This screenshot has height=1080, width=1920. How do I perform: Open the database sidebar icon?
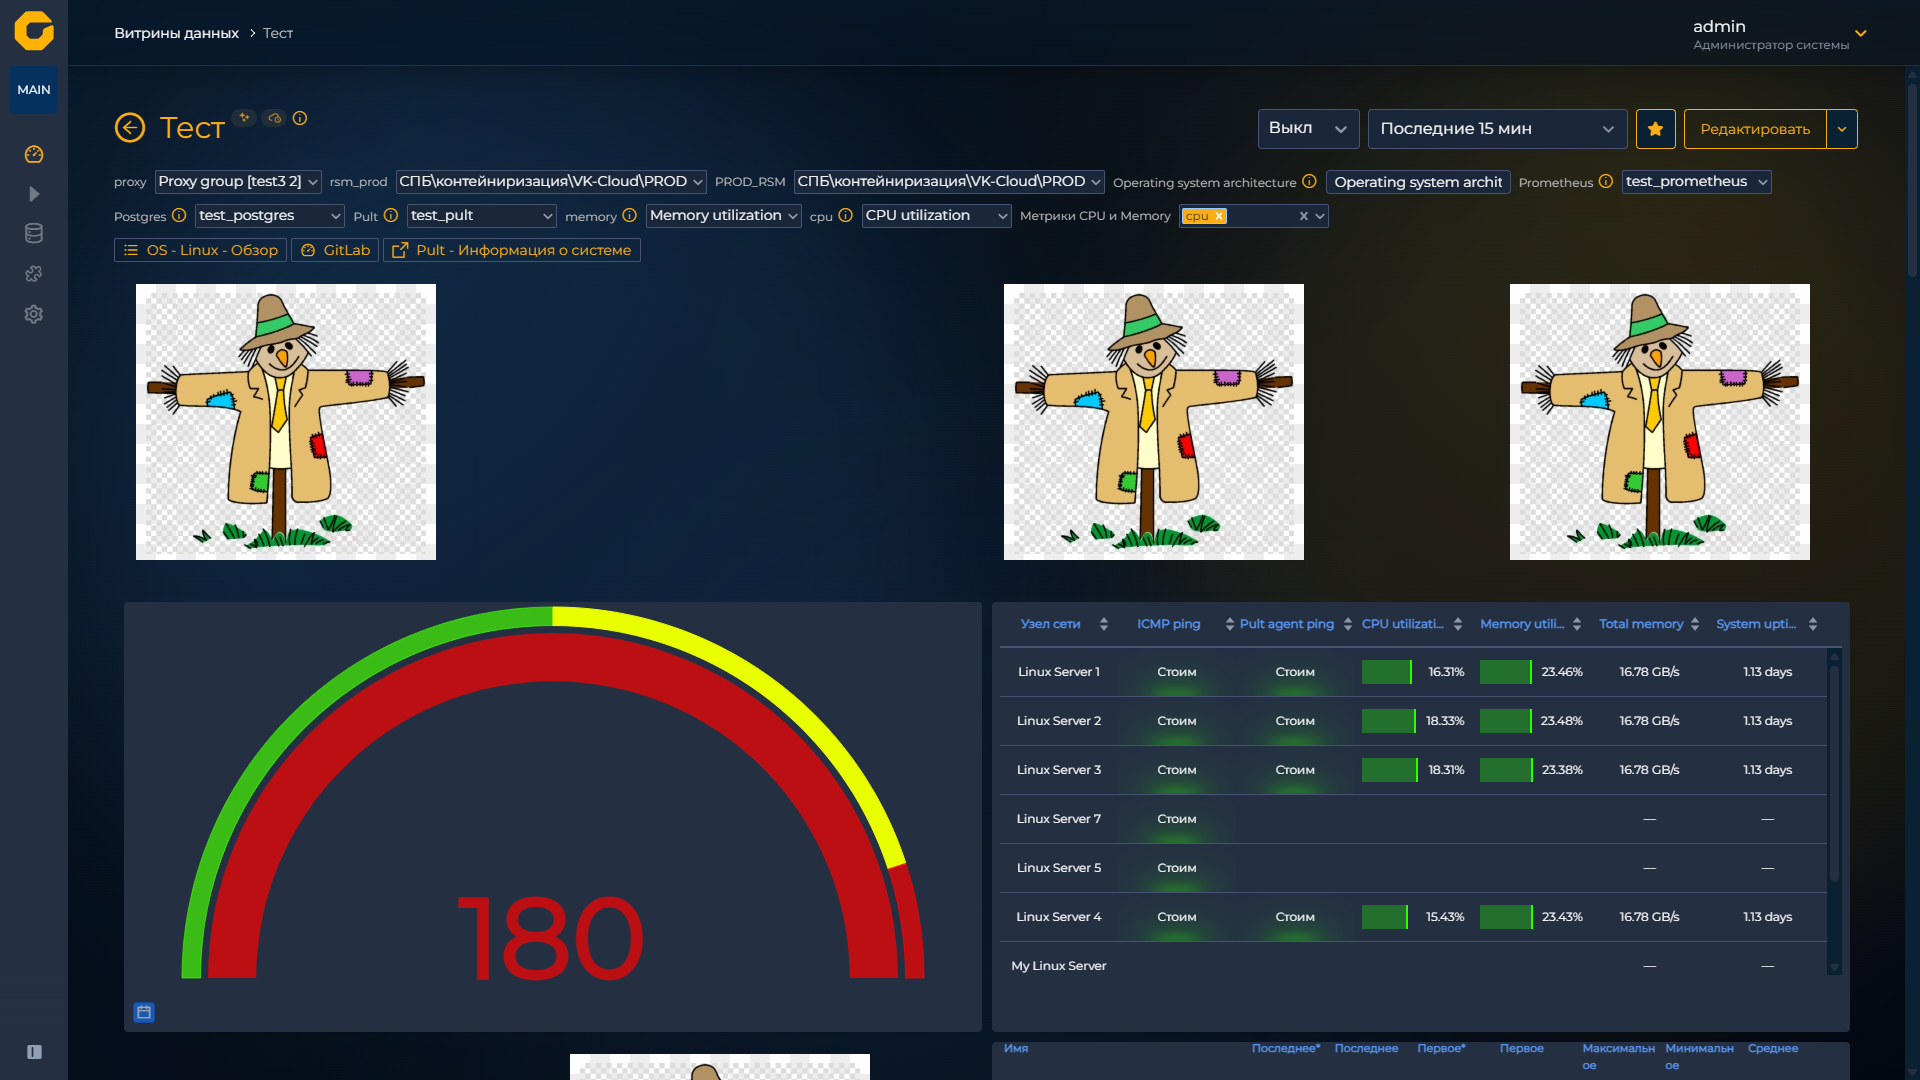click(34, 234)
